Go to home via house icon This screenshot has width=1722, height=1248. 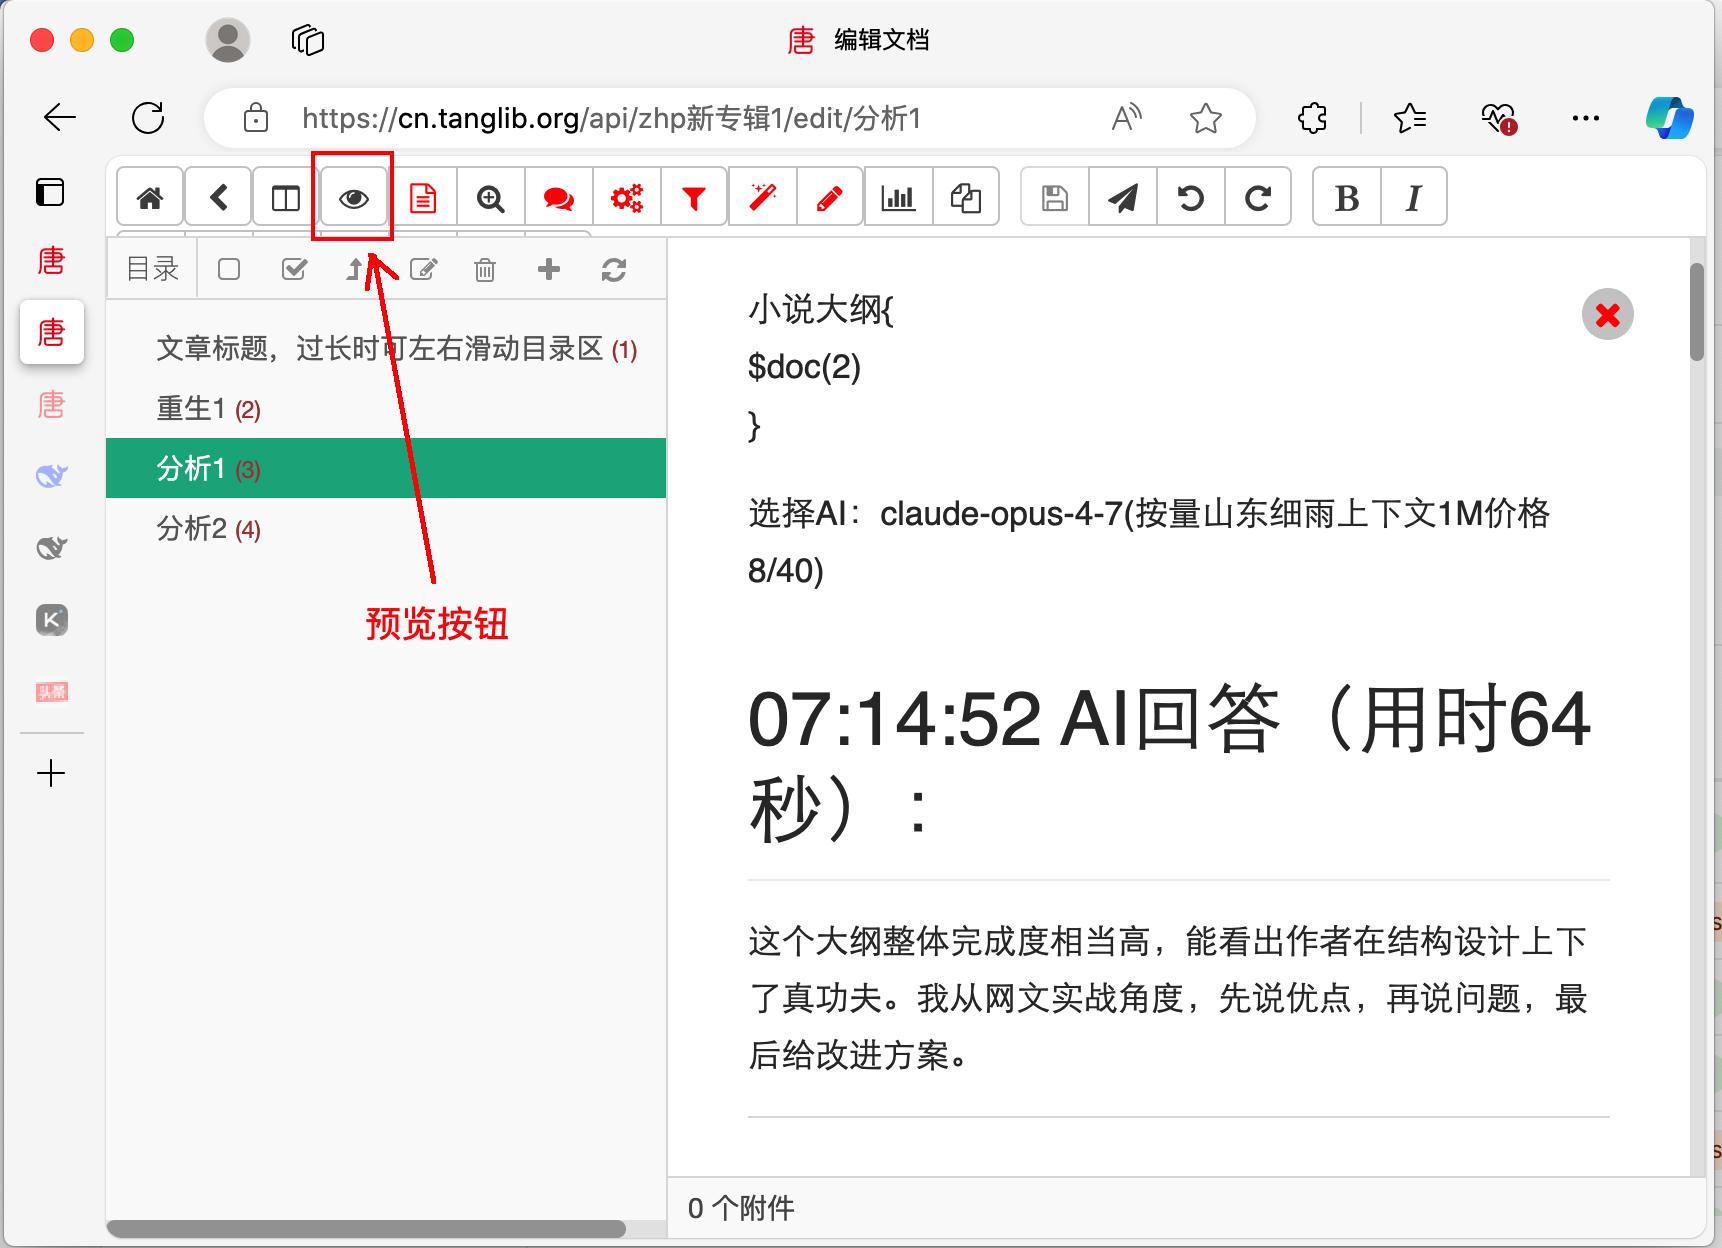point(150,198)
